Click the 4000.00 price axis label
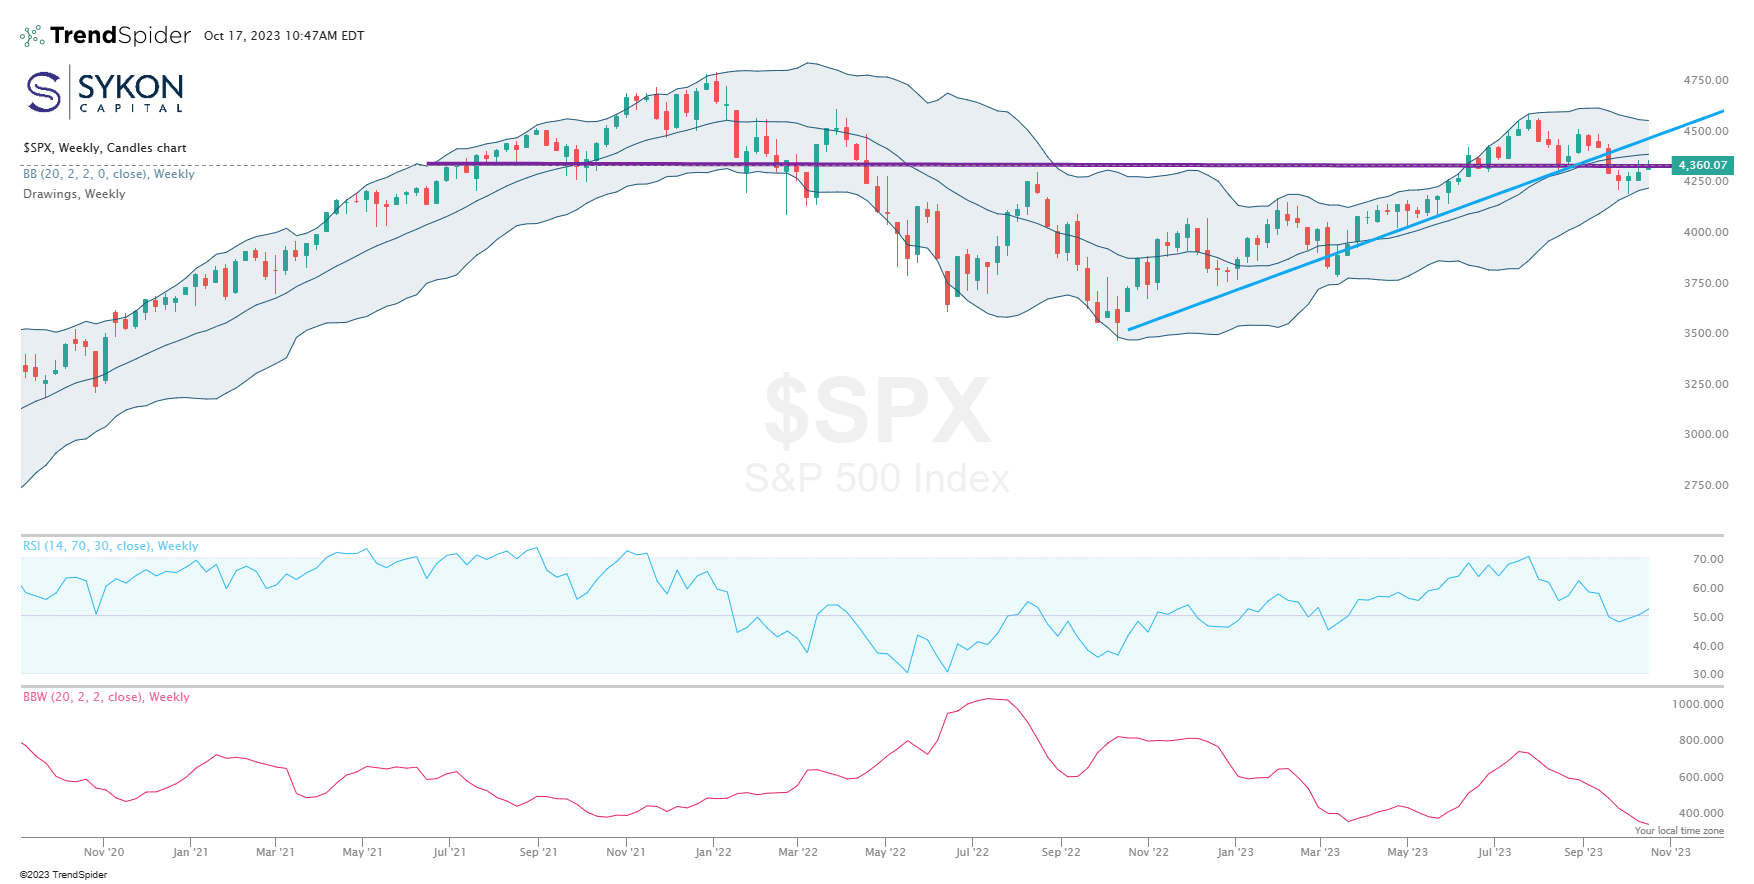 pyautogui.click(x=1706, y=232)
